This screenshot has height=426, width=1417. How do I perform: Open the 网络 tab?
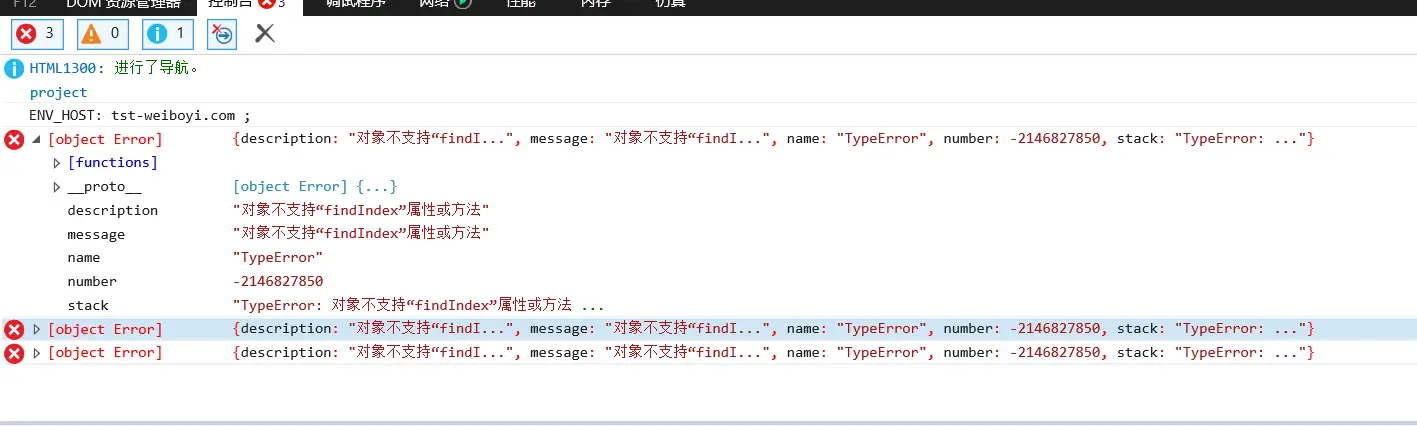click(x=445, y=4)
